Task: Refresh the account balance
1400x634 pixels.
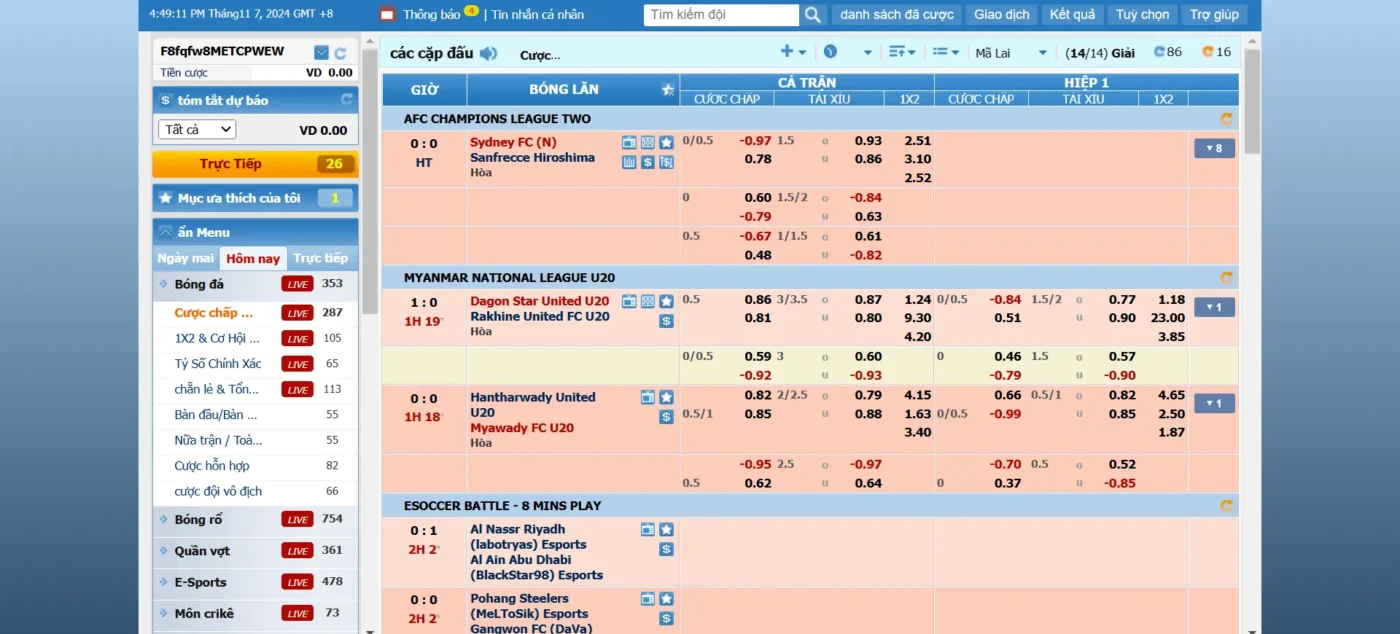Action: (340, 52)
